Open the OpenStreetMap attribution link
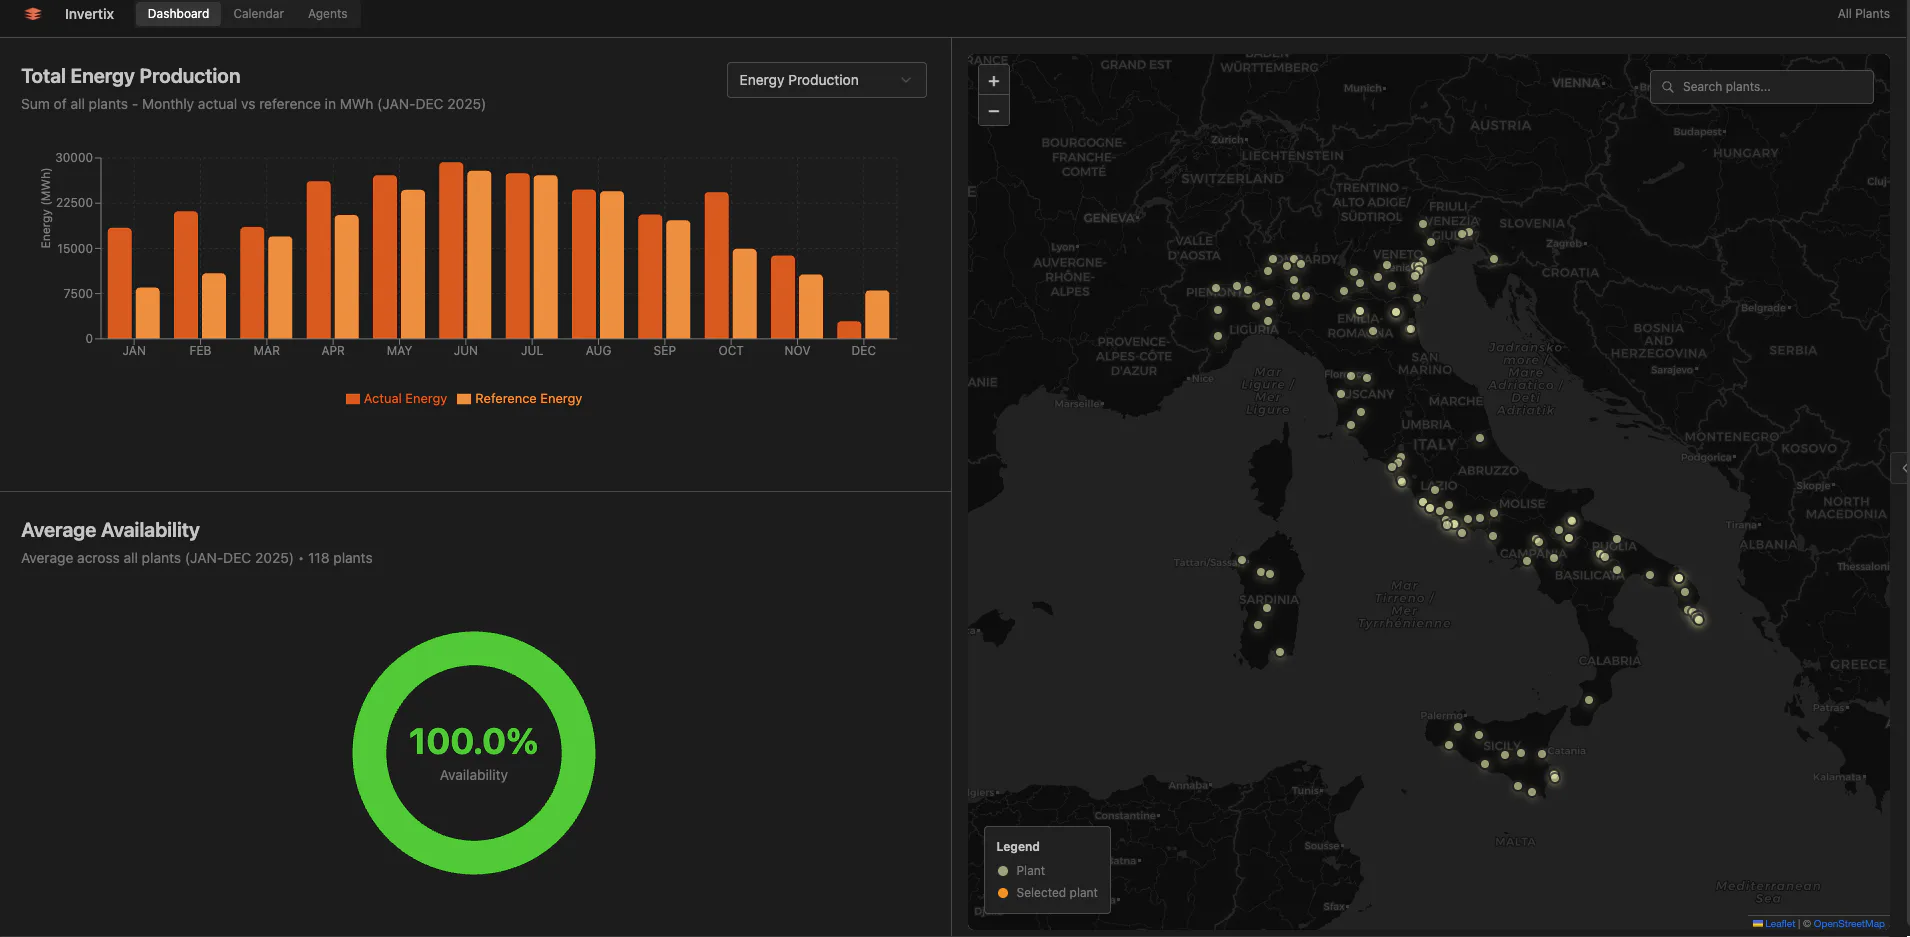The height and width of the screenshot is (937, 1910). click(1849, 924)
